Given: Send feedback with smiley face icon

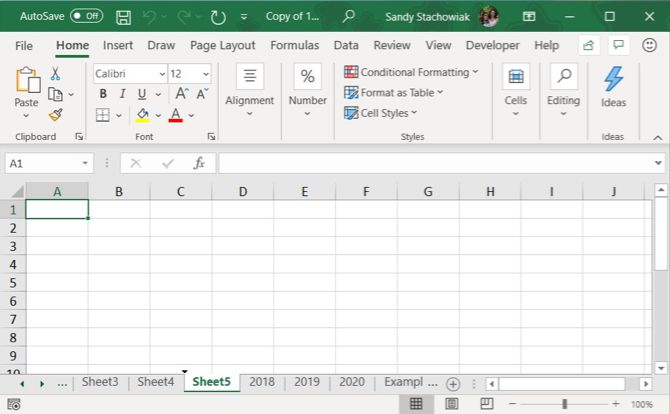Looking at the screenshot, I should click(649, 45).
